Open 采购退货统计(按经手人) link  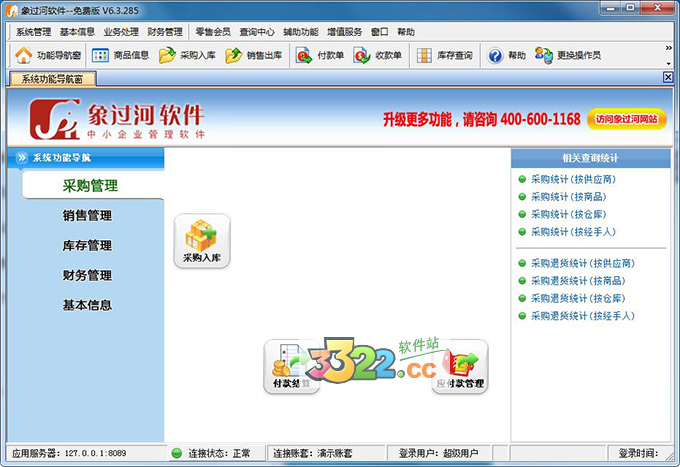(x=582, y=316)
